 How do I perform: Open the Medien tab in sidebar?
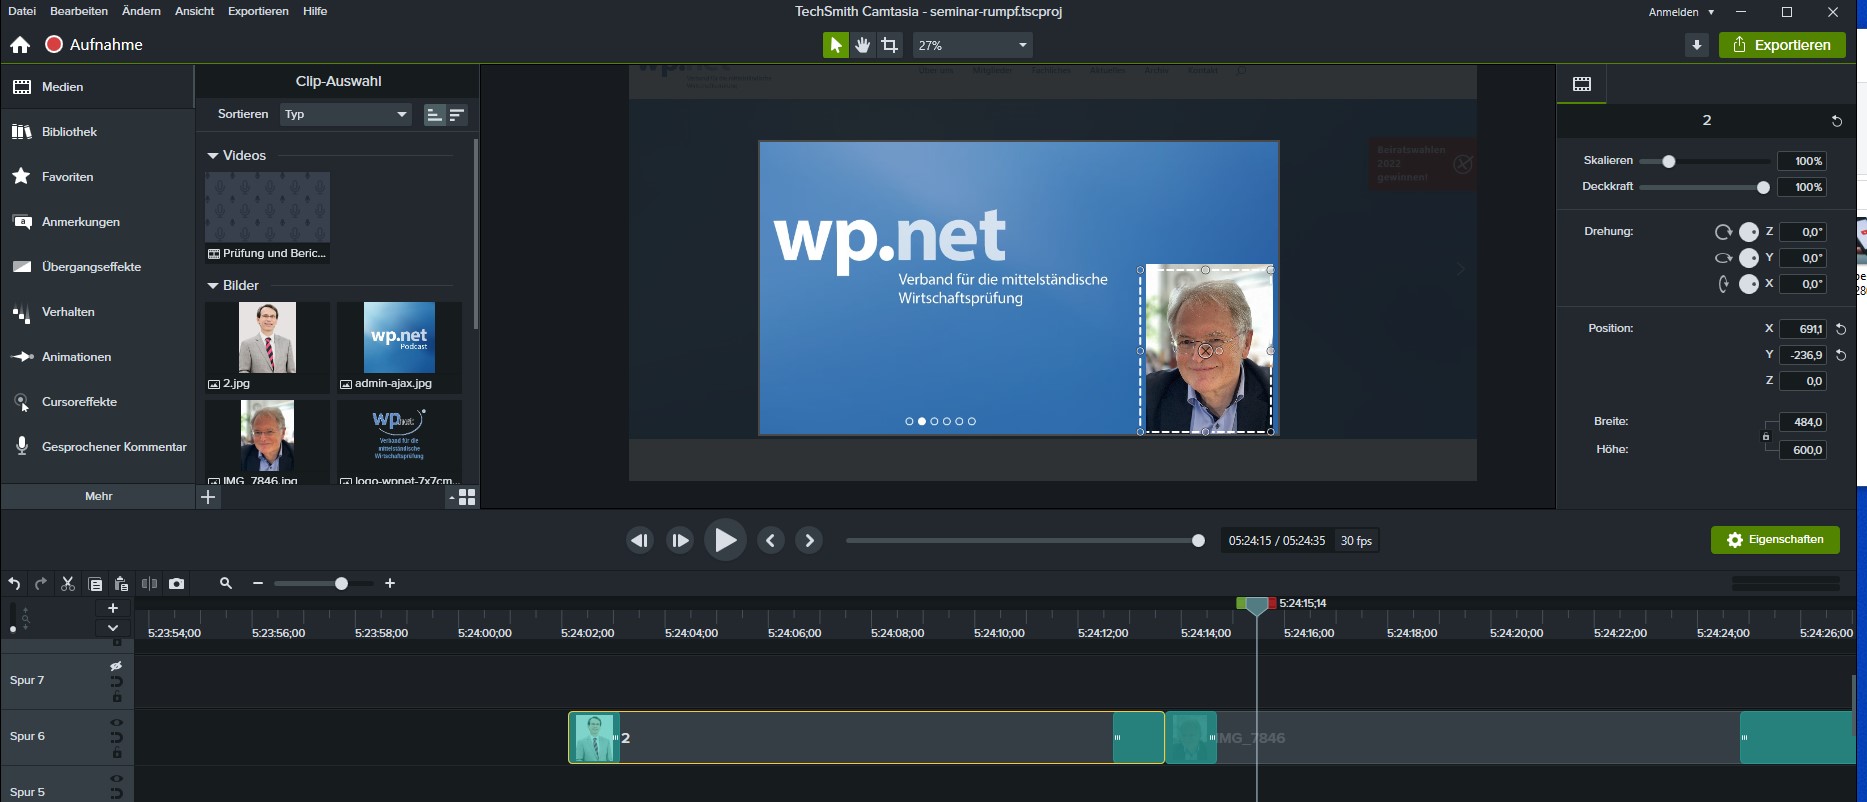tap(97, 87)
